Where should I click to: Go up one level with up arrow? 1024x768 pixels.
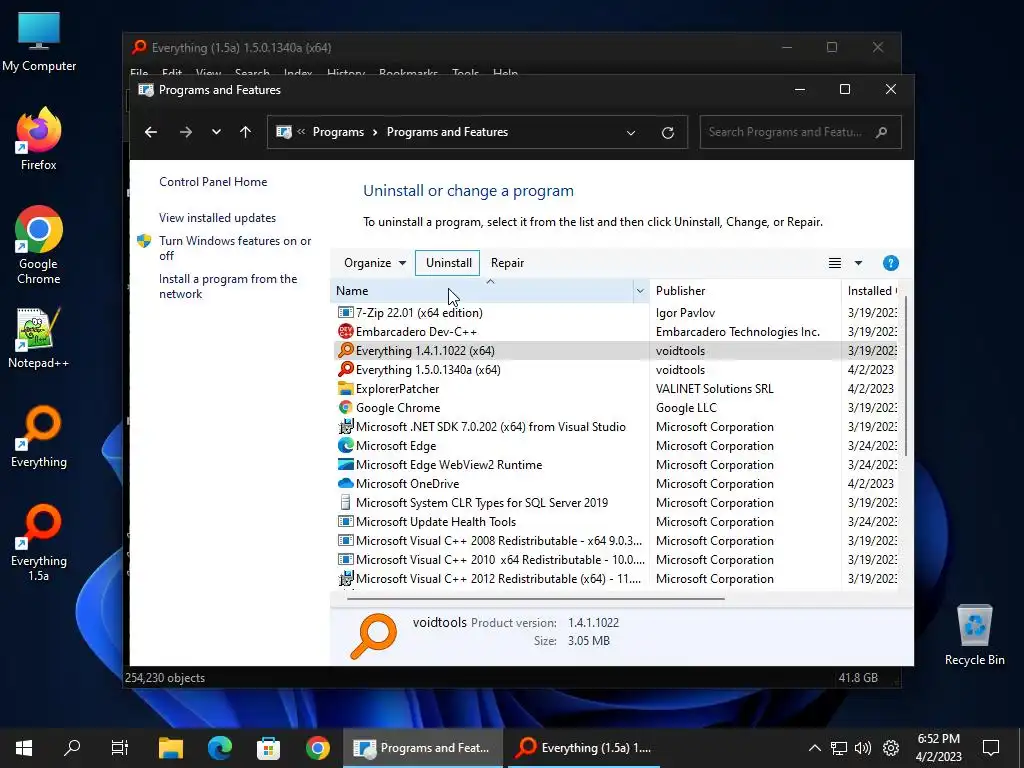(246, 132)
